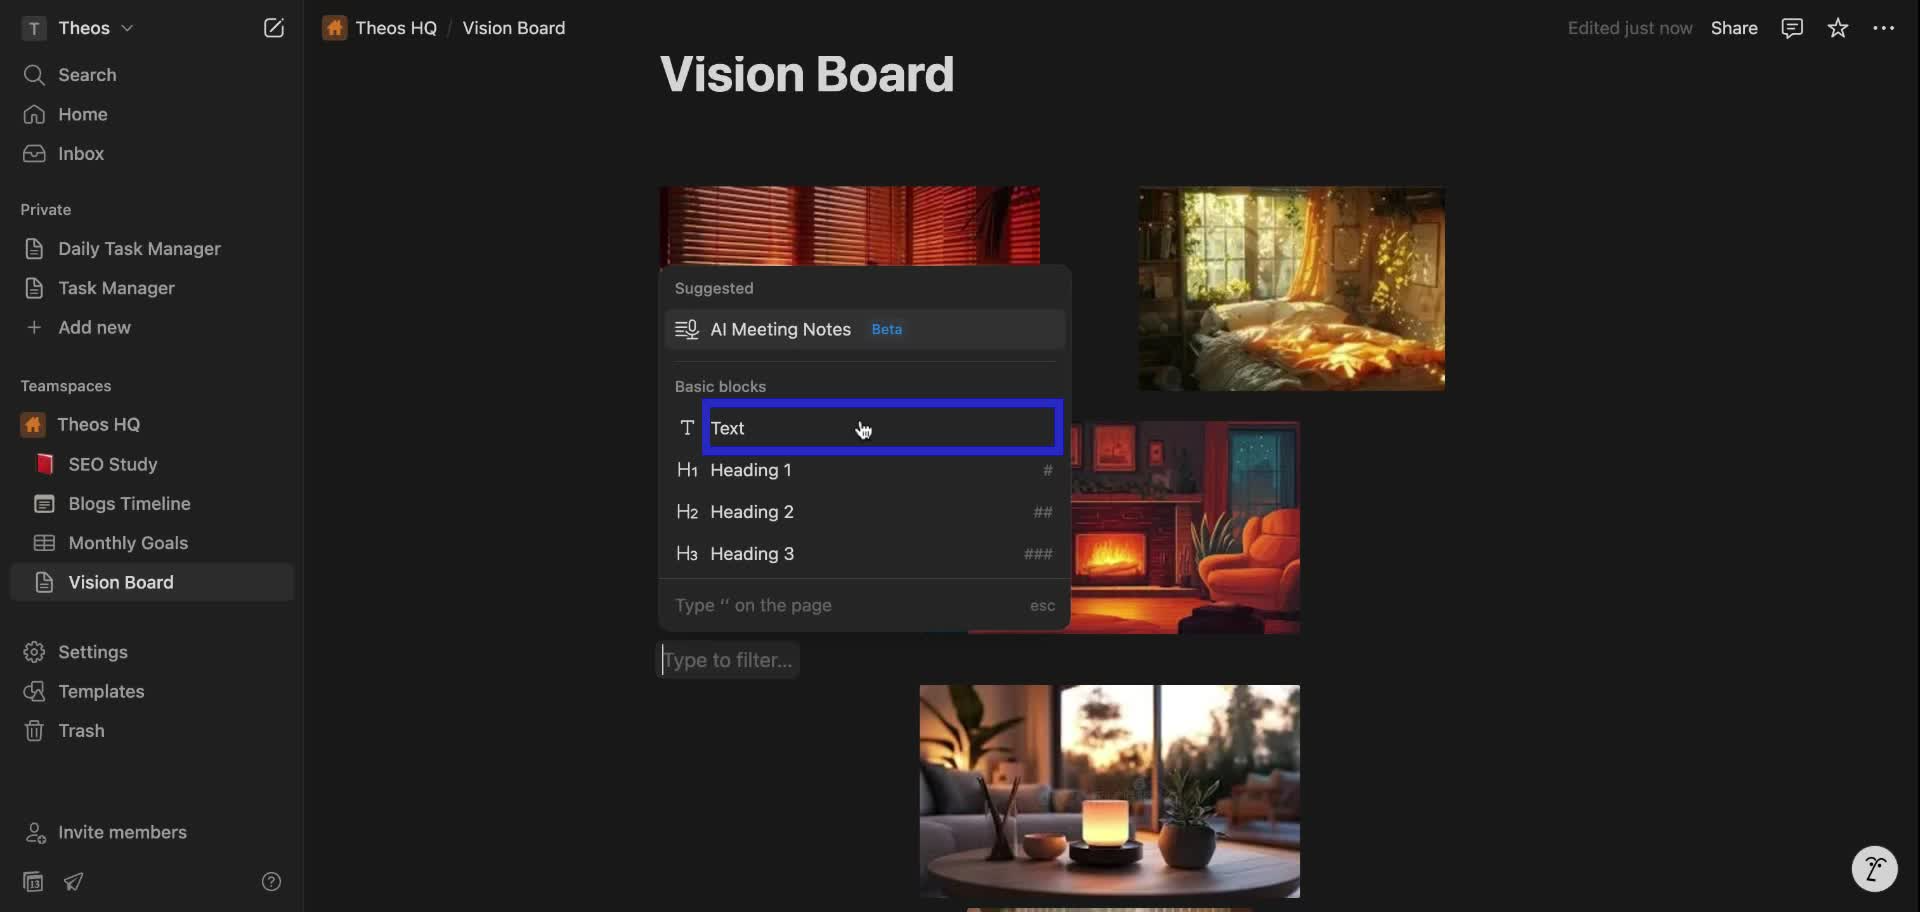Open comments via the comment bubble icon
Viewport: 1920px width, 912px height.
(1791, 28)
